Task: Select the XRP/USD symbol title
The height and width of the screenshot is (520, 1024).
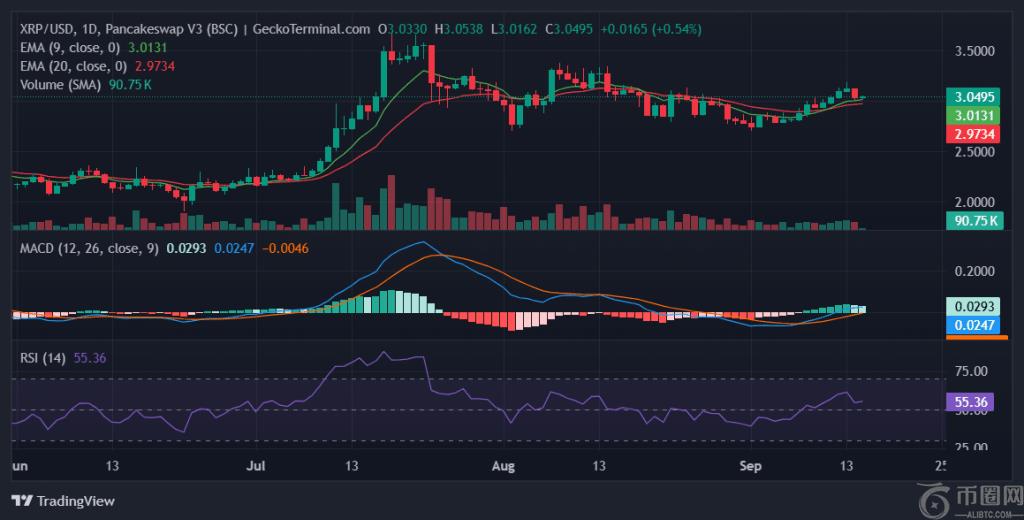Action: point(48,28)
